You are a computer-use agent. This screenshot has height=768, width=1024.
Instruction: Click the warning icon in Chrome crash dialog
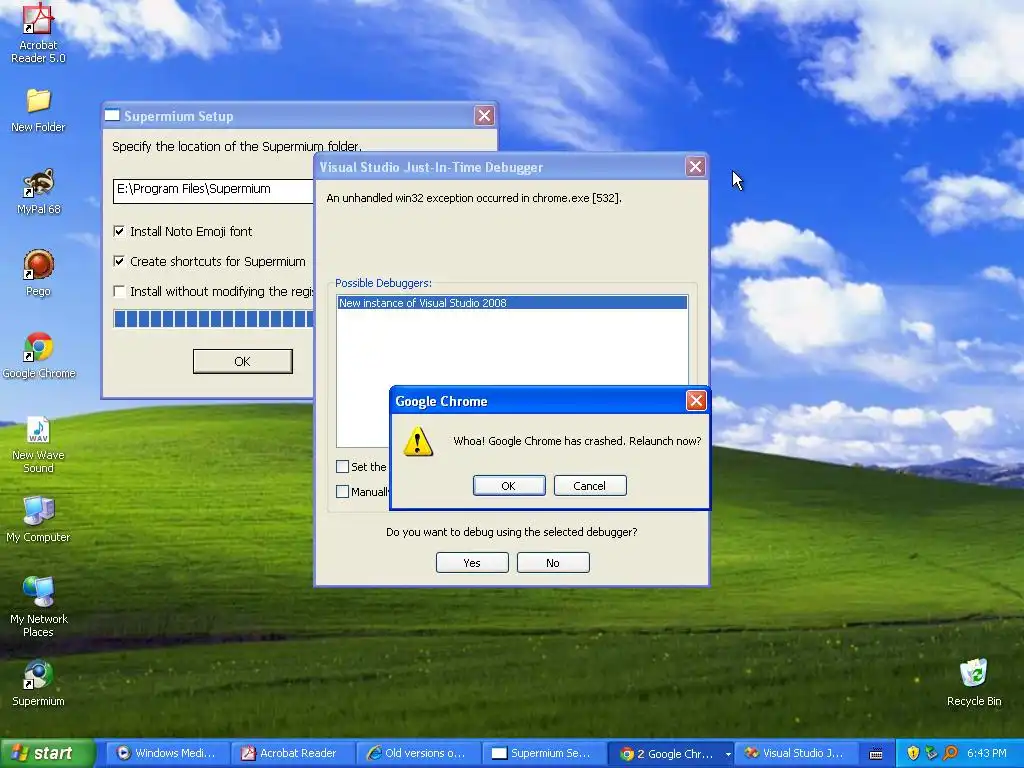417,441
